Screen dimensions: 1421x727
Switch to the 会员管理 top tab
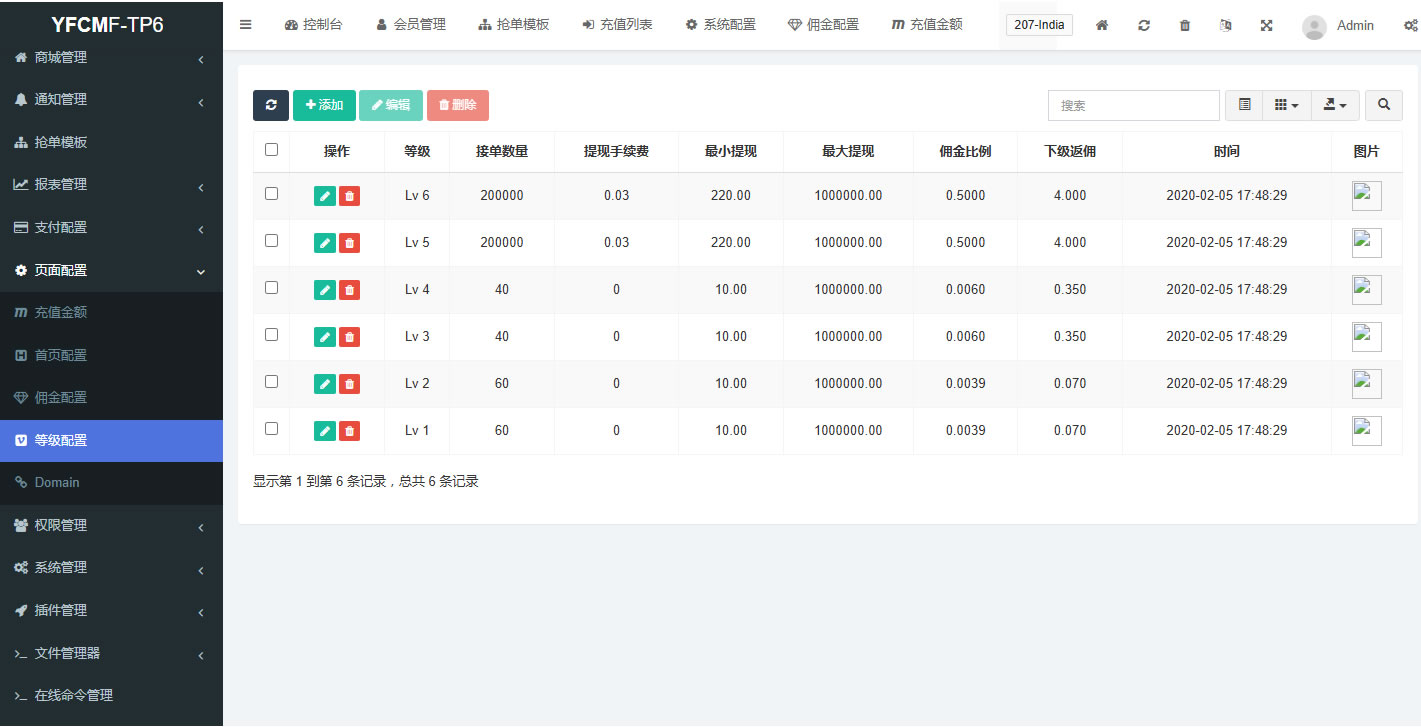(411, 25)
